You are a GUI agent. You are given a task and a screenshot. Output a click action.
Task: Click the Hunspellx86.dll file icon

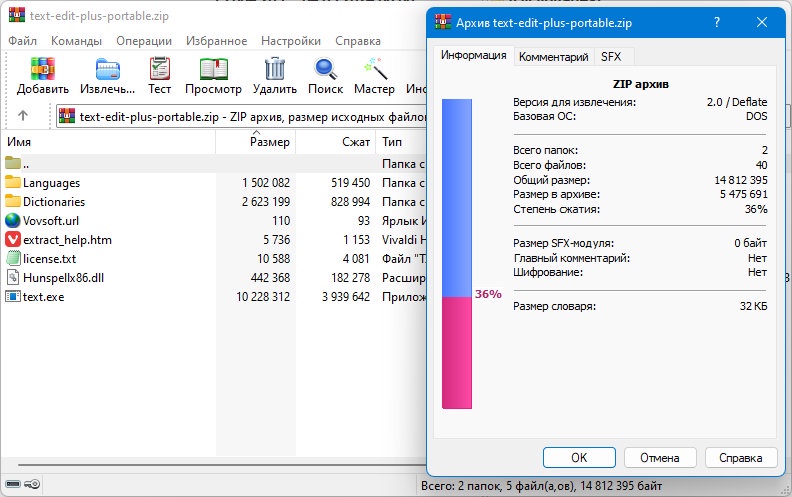(13, 277)
